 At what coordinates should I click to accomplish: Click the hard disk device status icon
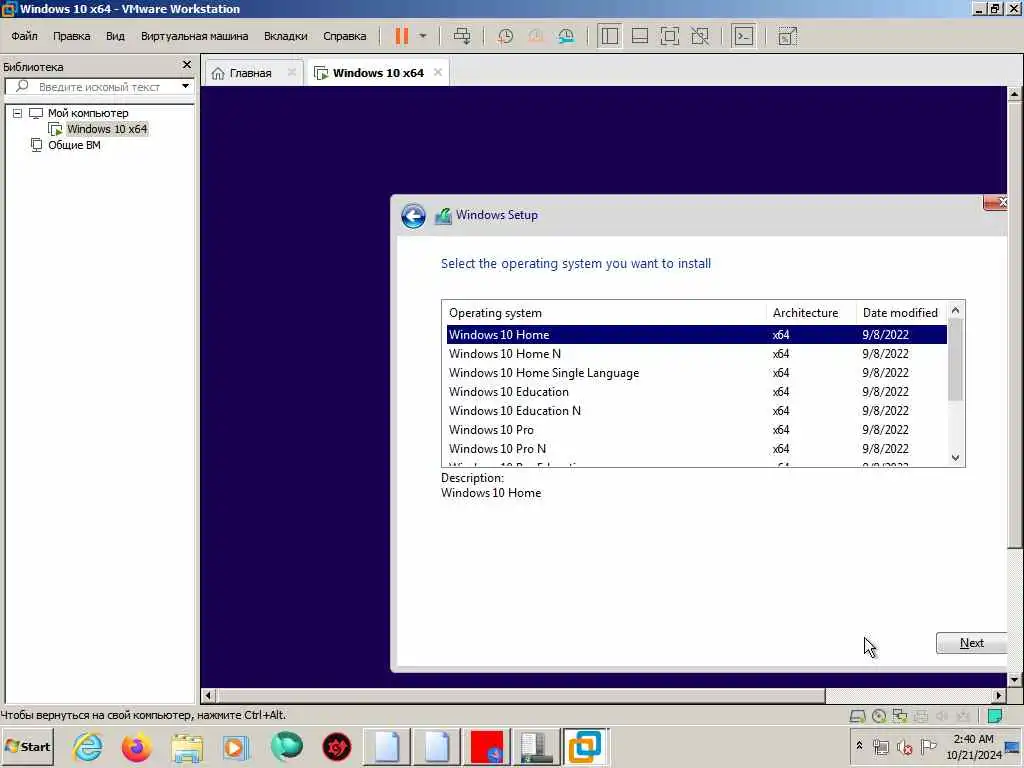click(857, 716)
